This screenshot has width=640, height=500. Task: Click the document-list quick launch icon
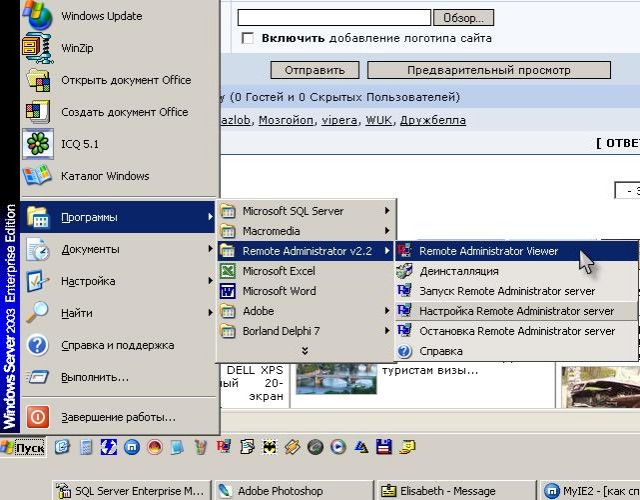tap(247, 447)
